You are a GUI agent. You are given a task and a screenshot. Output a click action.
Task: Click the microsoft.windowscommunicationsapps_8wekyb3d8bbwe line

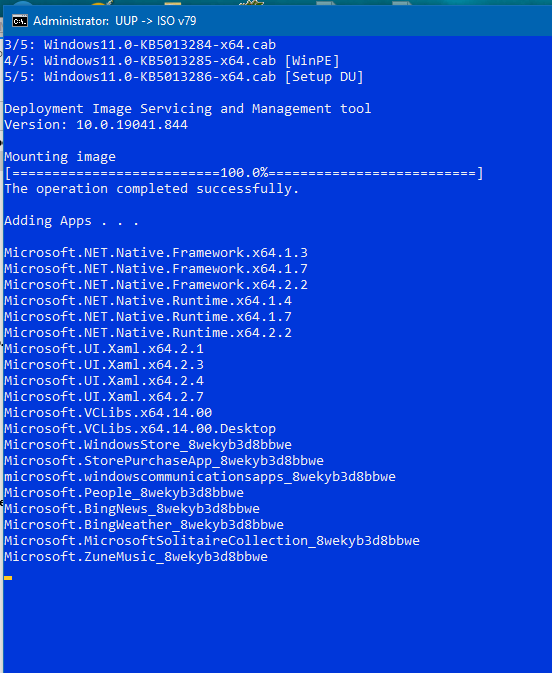click(200, 476)
